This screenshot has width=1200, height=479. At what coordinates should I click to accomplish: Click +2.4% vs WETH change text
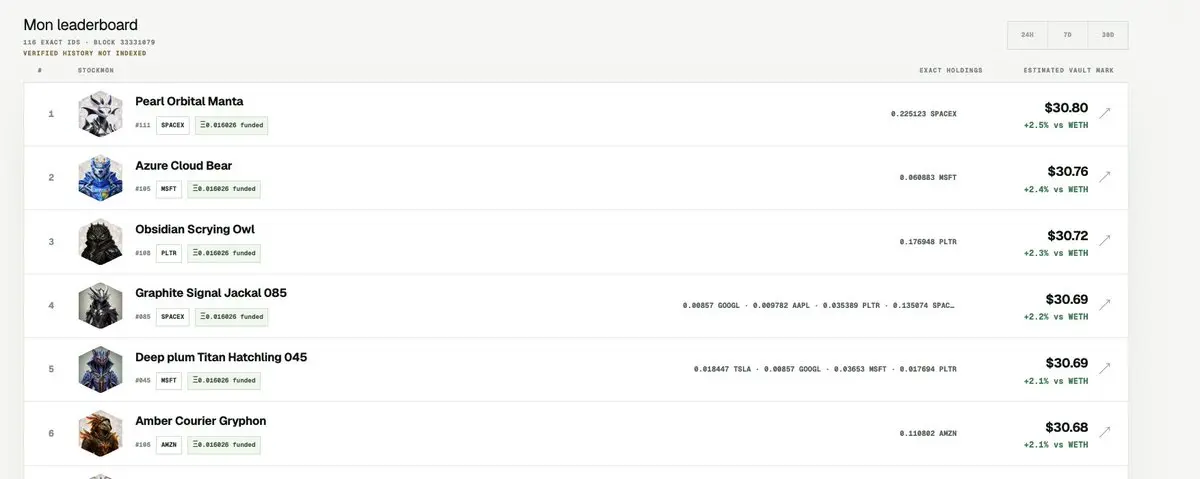pos(1056,189)
